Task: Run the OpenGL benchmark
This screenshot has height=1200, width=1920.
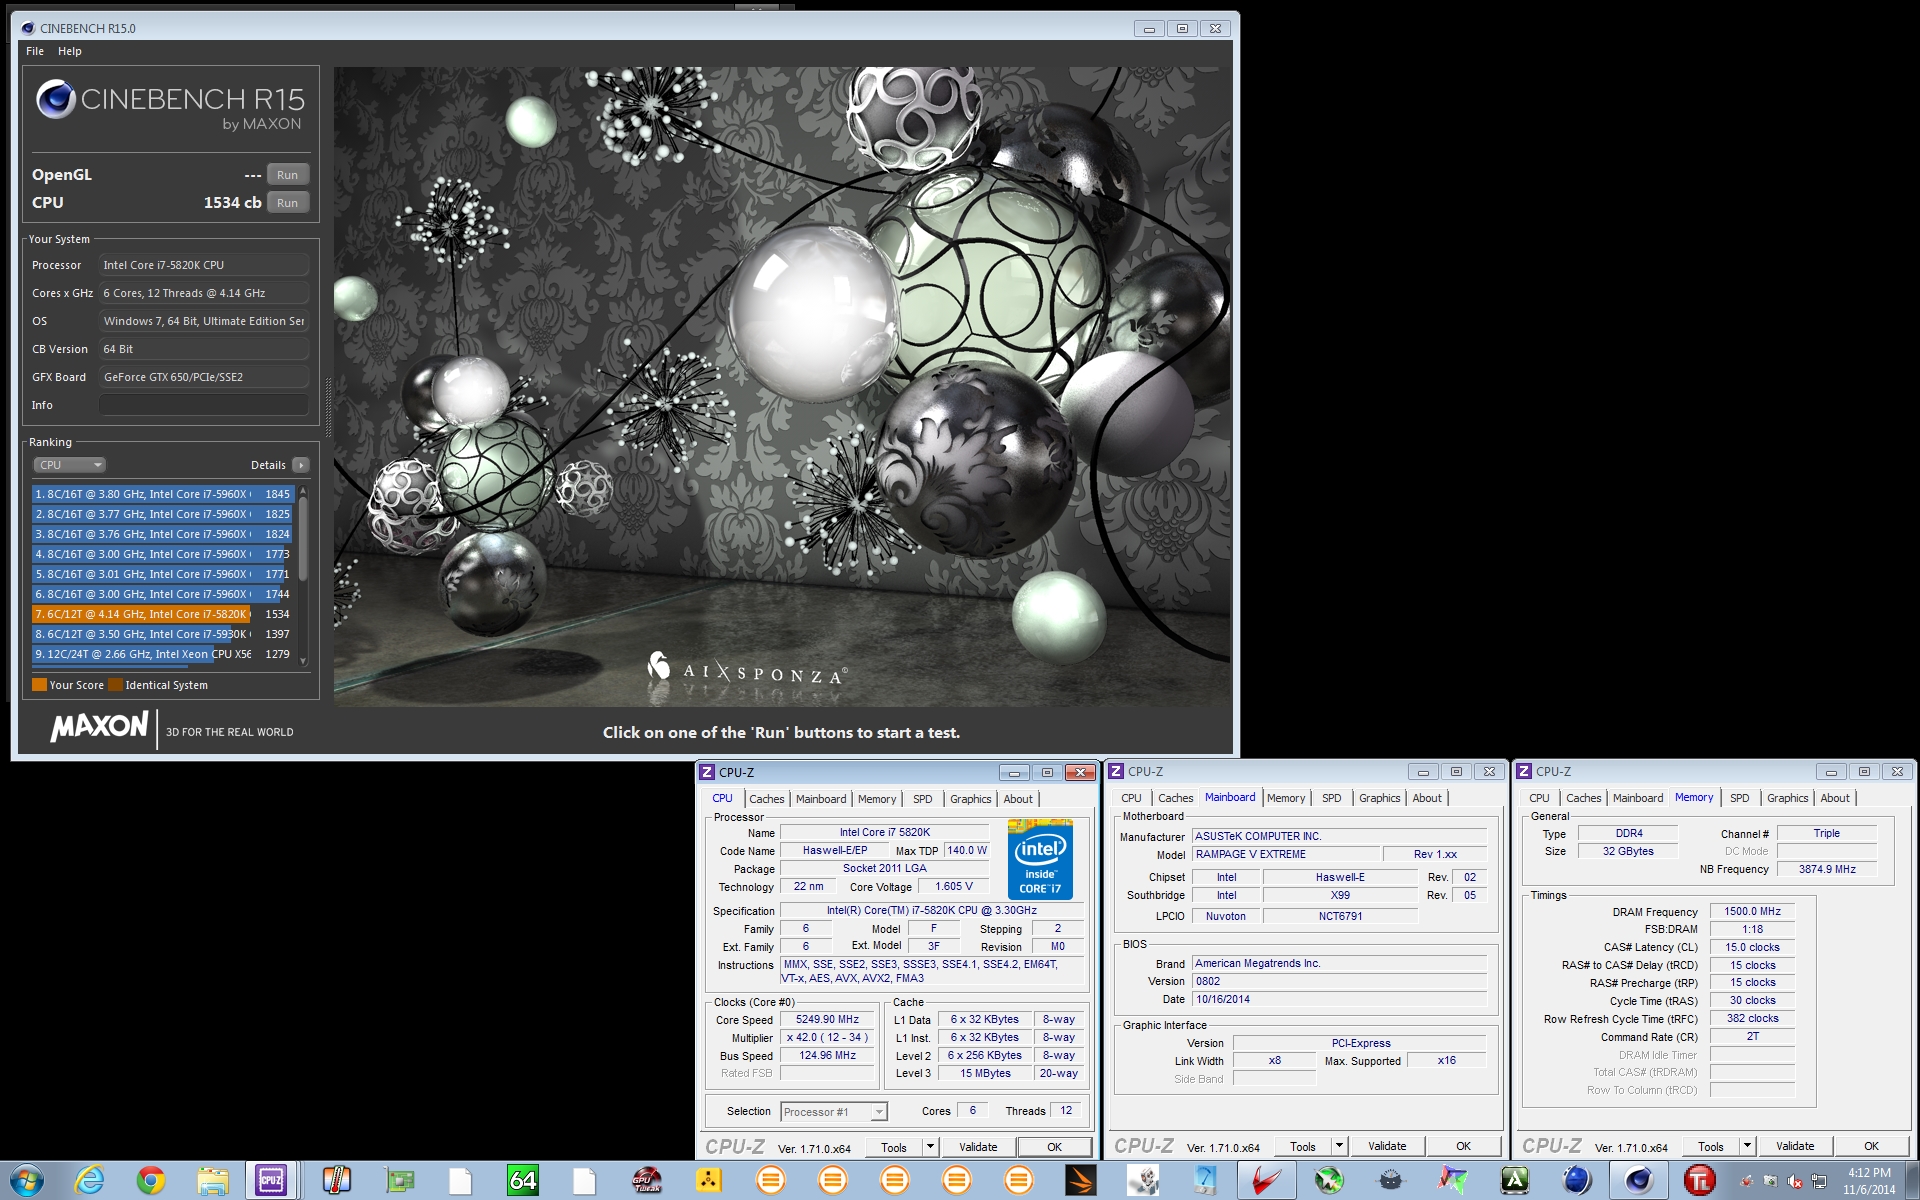Action: (x=288, y=175)
